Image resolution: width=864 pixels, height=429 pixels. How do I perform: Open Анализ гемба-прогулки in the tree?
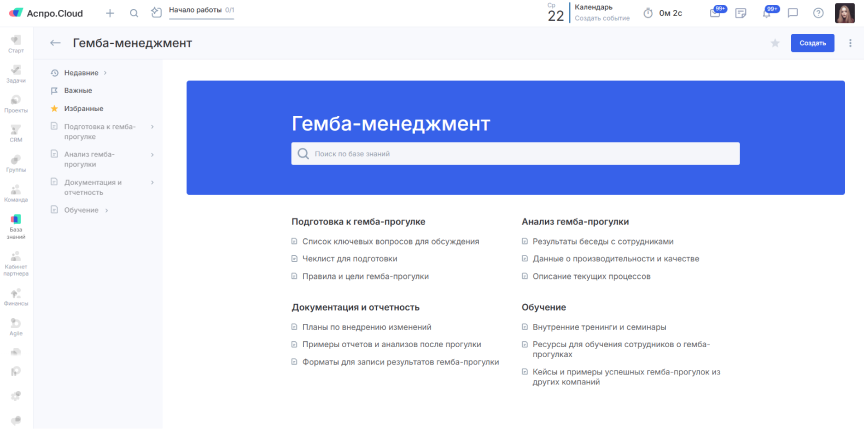(90, 159)
